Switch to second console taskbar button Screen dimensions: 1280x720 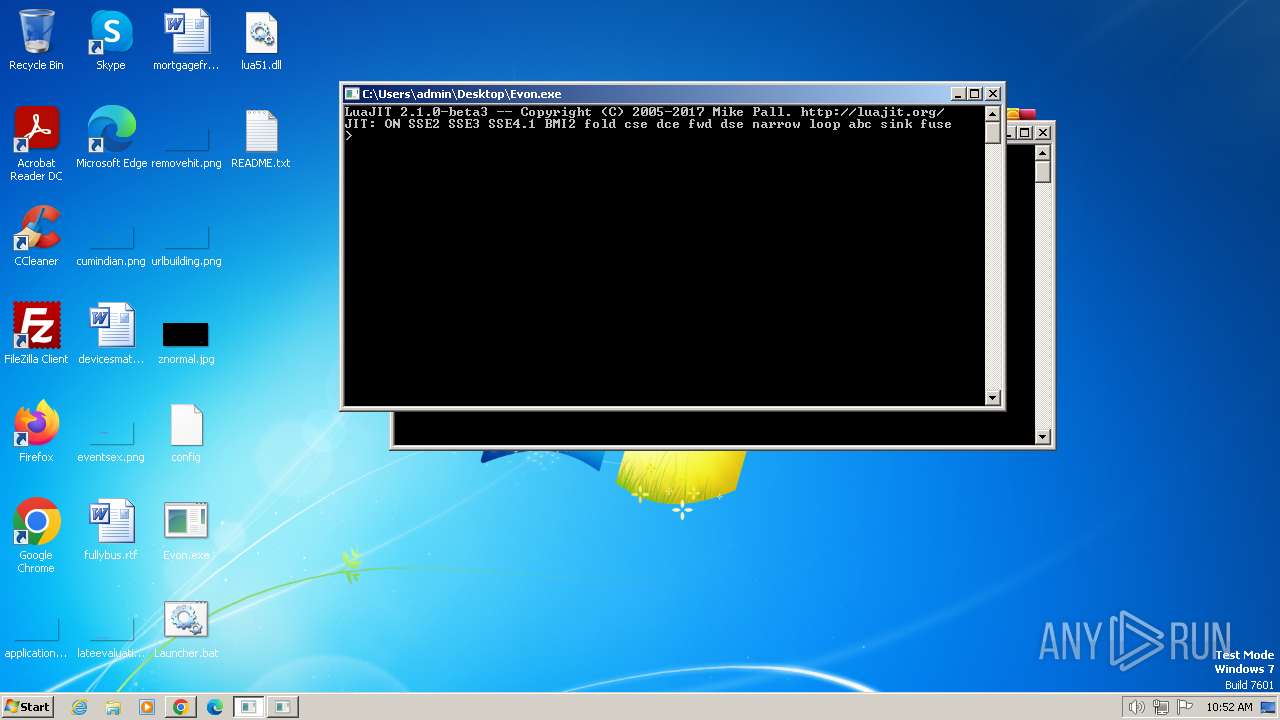tap(283, 707)
